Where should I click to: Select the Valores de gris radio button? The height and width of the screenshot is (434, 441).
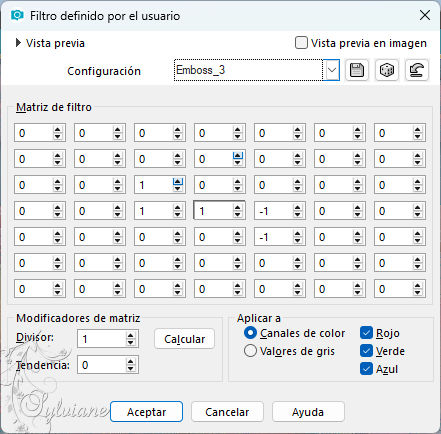click(250, 351)
